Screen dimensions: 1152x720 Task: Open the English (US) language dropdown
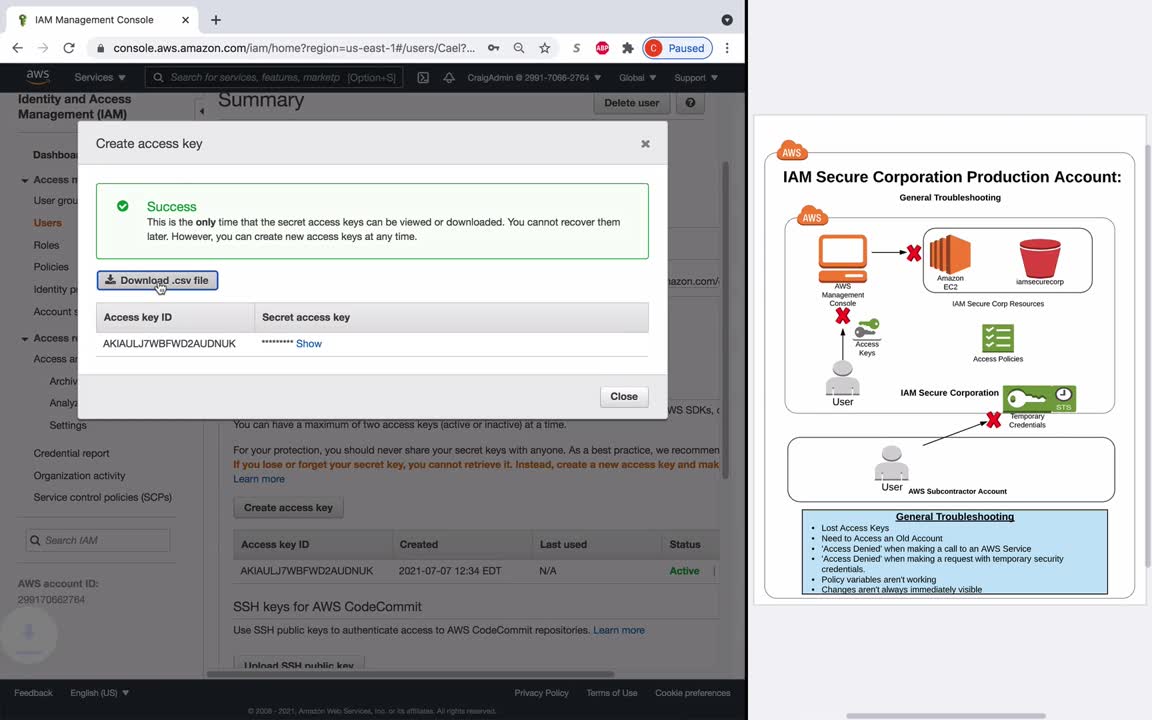[x=99, y=693]
